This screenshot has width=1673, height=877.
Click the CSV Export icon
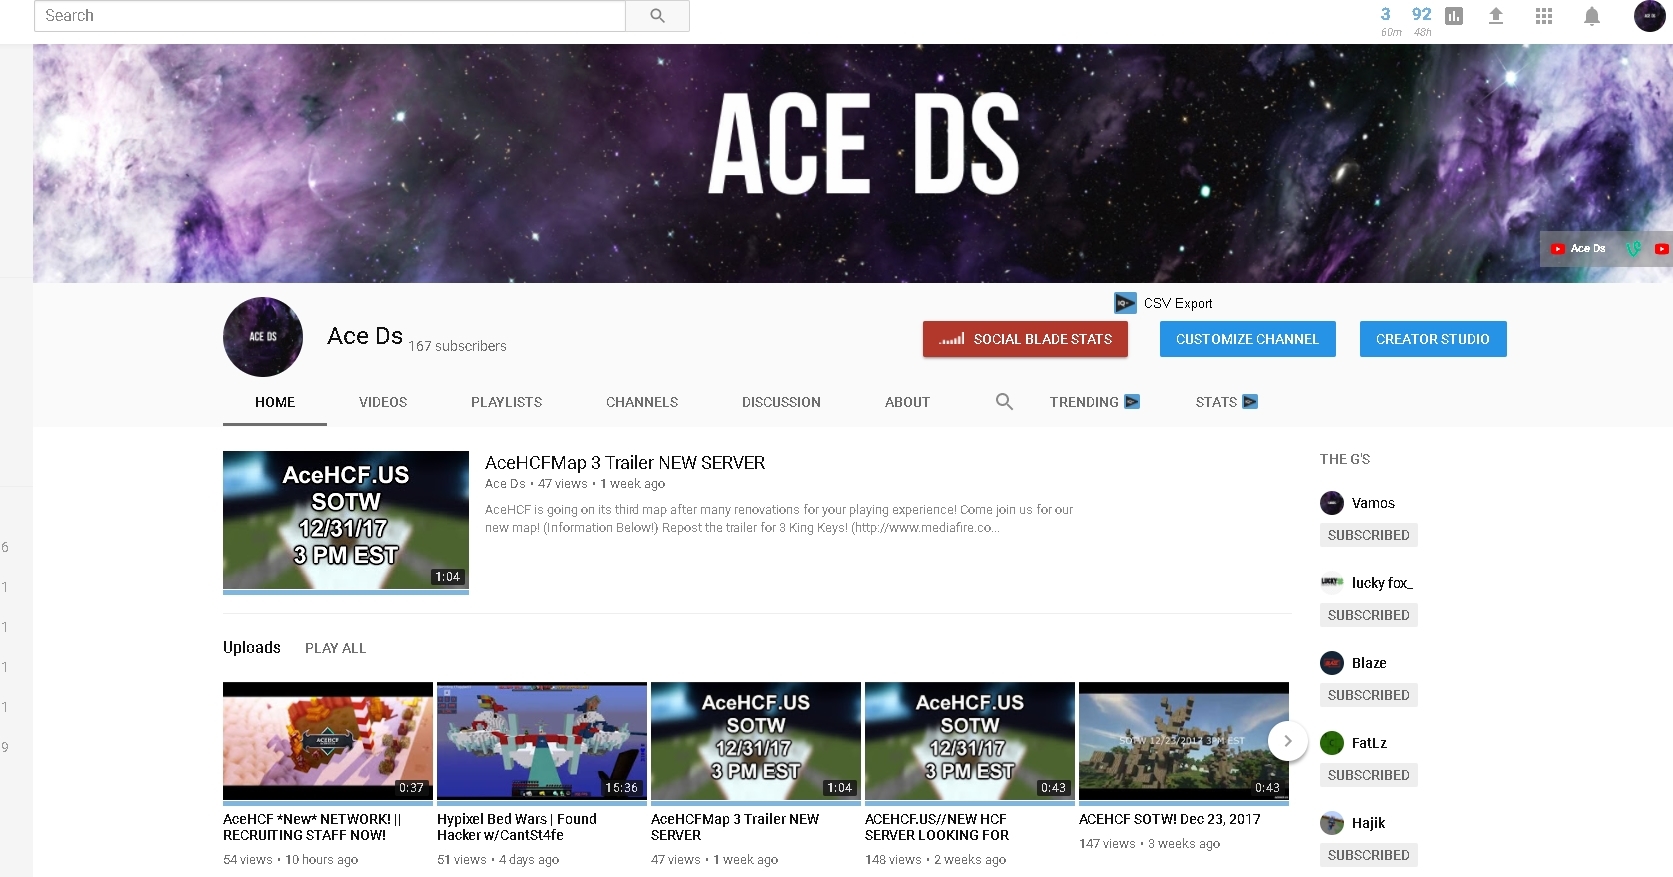(x=1125, y=303)
